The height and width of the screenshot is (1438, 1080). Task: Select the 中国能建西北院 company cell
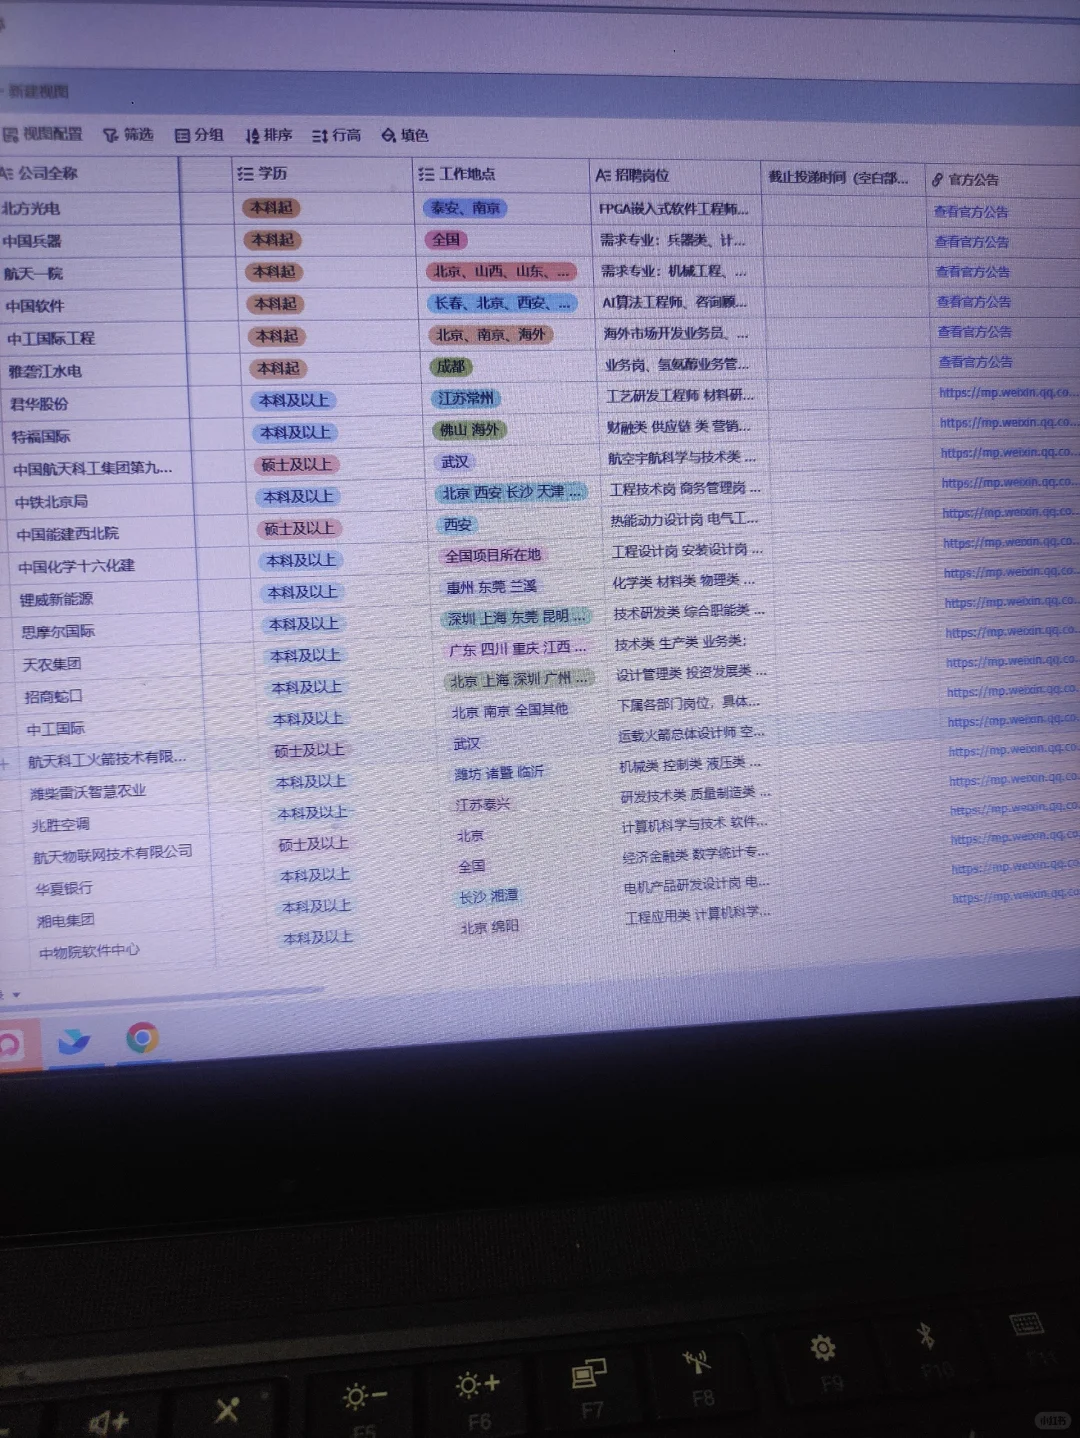67,533
